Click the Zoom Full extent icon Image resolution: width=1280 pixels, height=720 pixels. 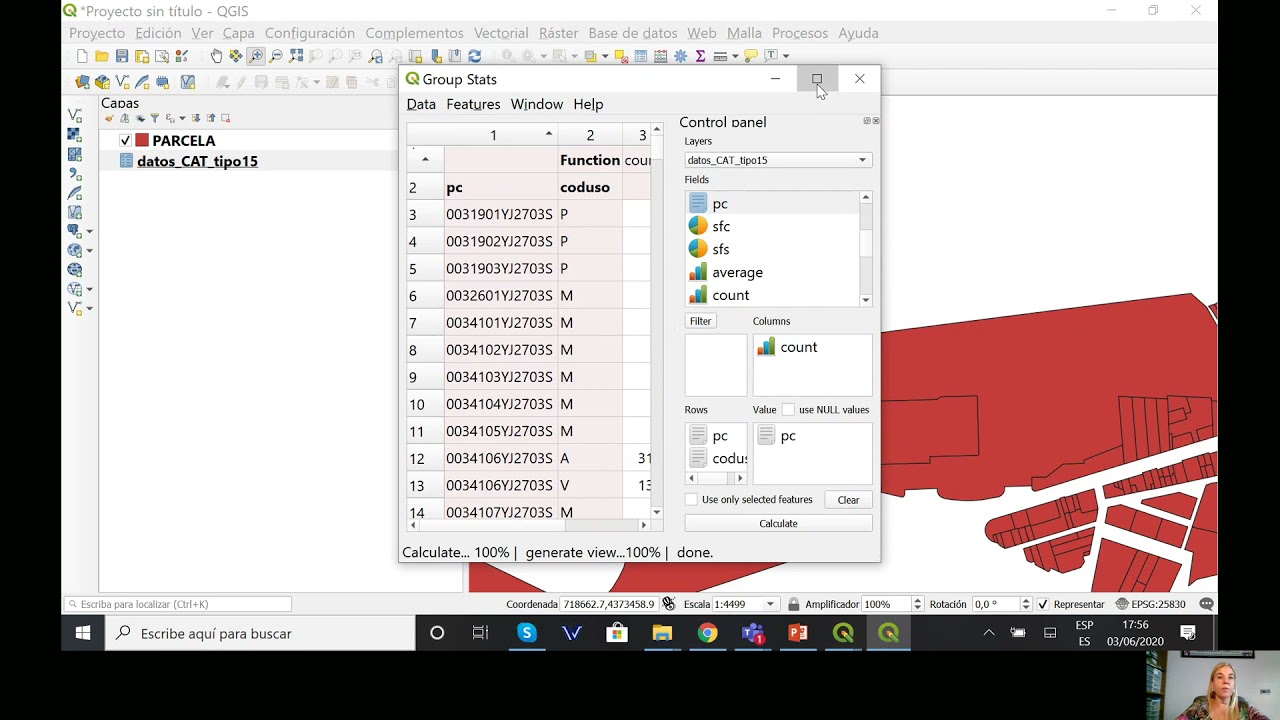296,56
